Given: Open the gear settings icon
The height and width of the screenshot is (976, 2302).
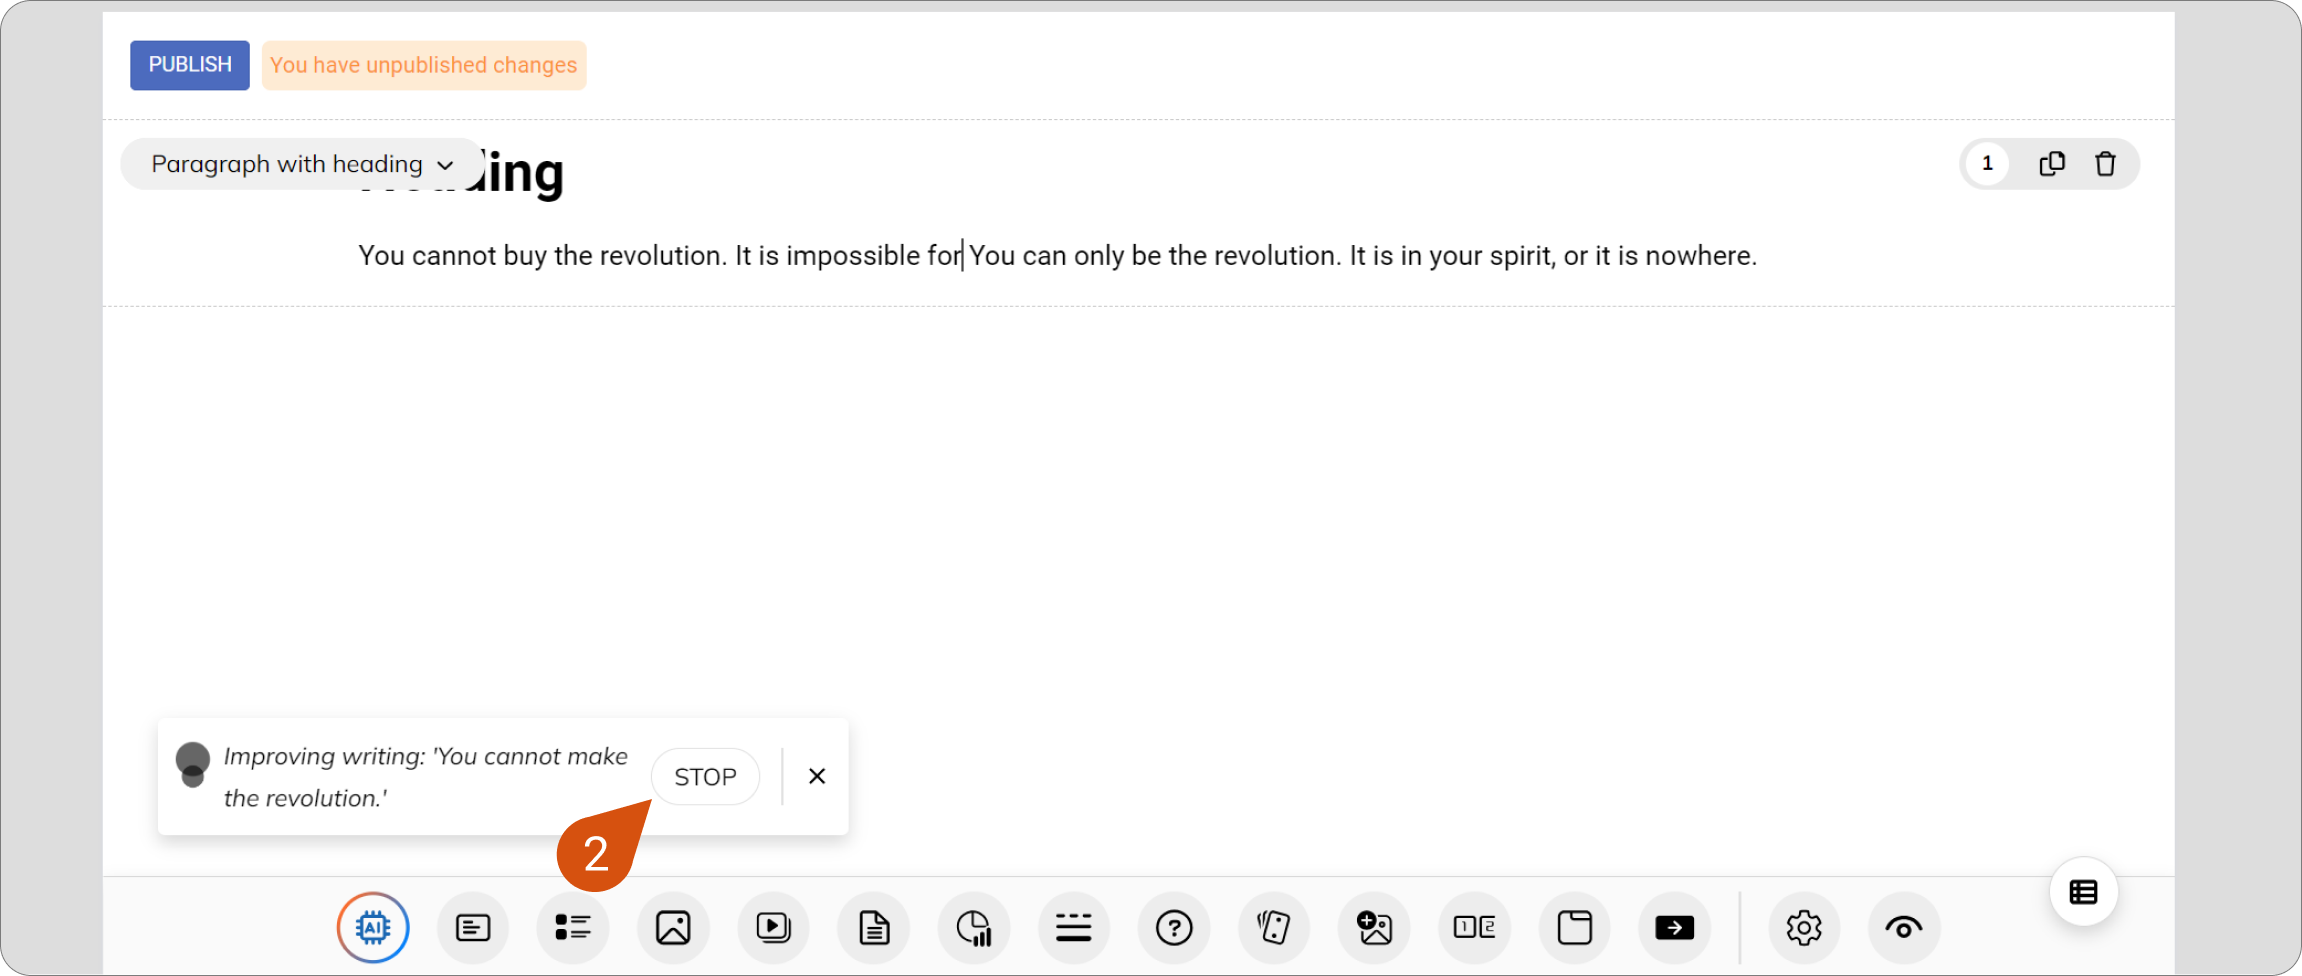Looking at the screenshot, I should point(1804,928).
